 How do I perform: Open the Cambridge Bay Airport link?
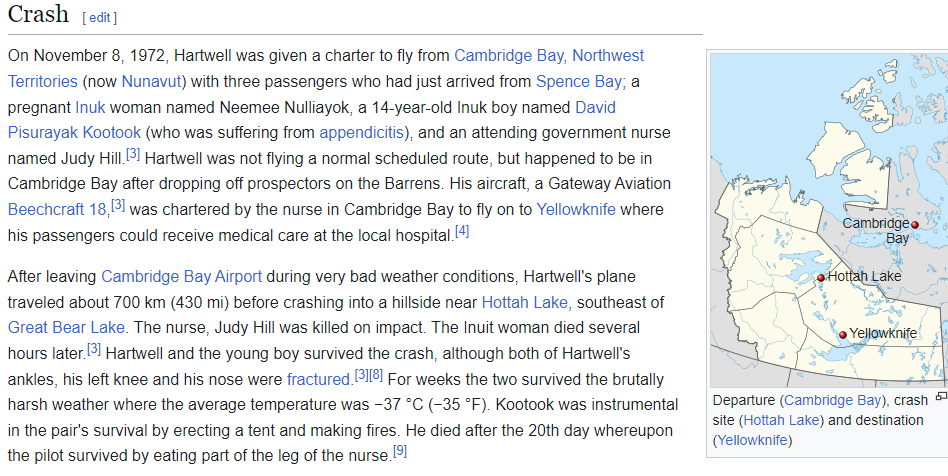[181, 277]
